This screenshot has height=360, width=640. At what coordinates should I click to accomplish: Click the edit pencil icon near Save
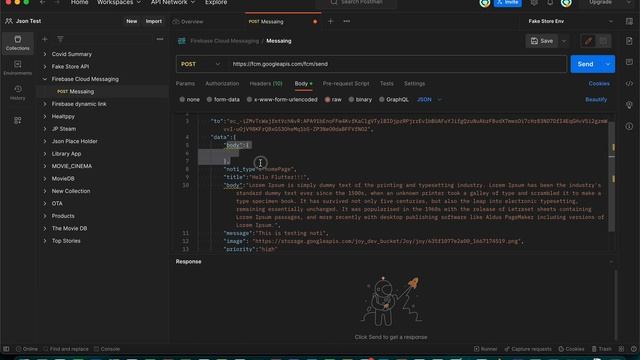pos(588,41)
